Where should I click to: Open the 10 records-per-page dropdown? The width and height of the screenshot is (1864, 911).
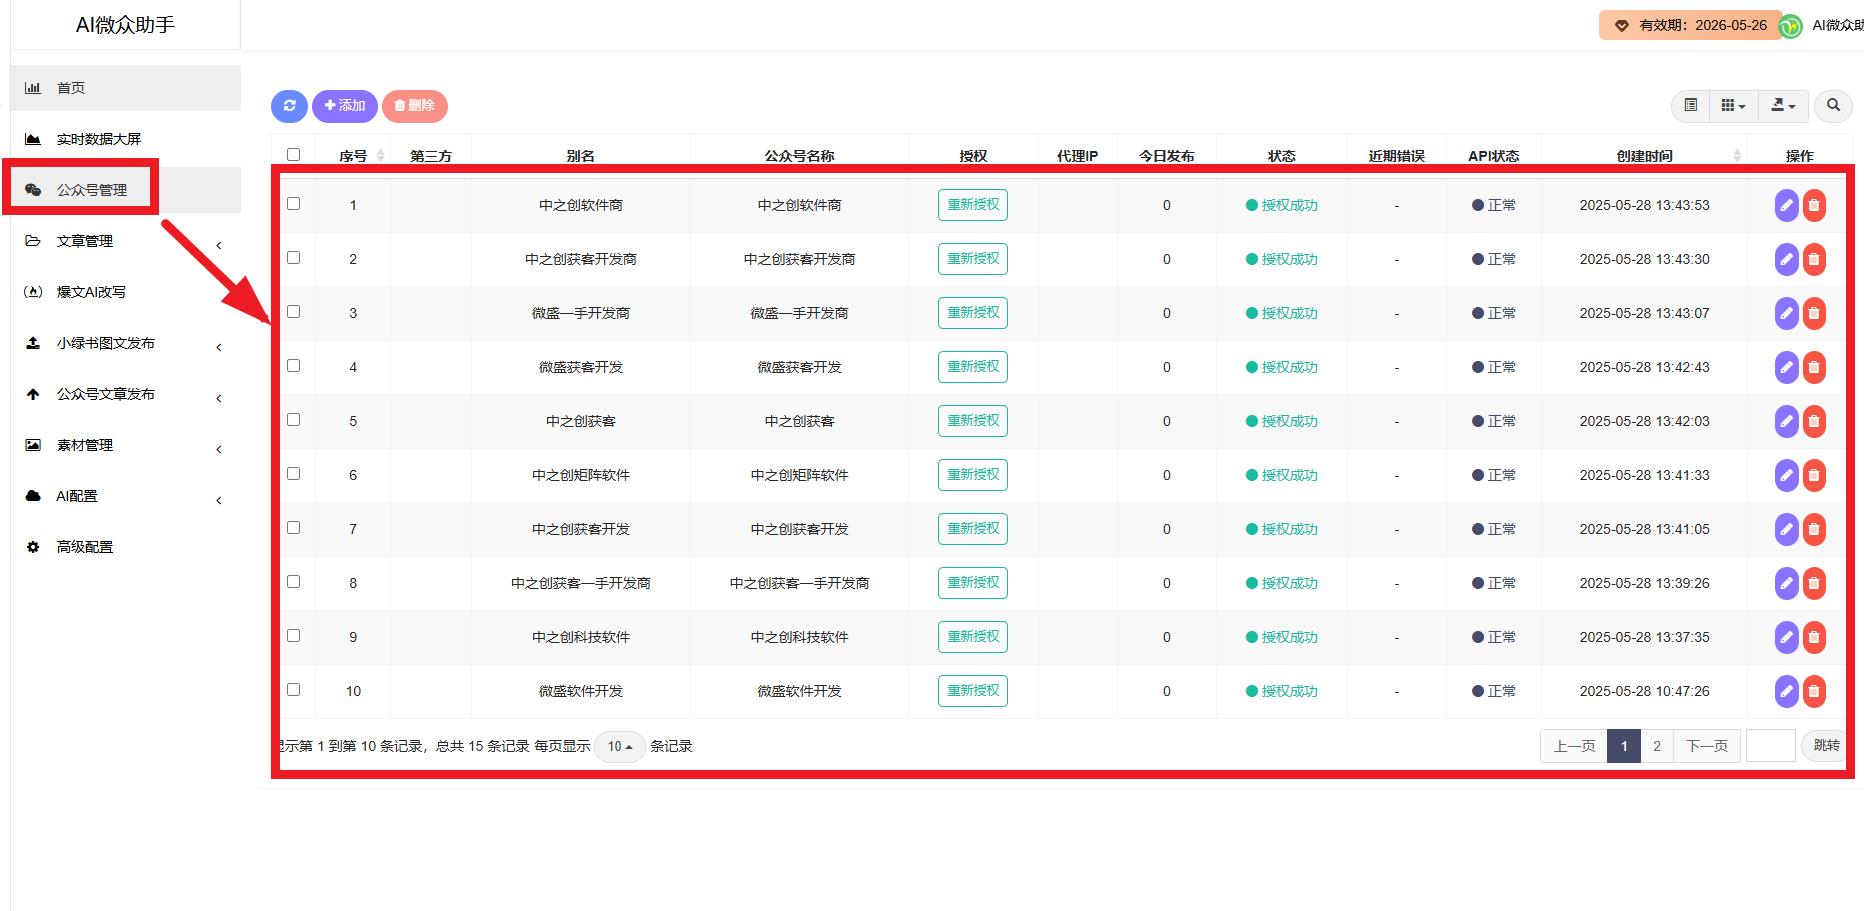pos(620,746)
